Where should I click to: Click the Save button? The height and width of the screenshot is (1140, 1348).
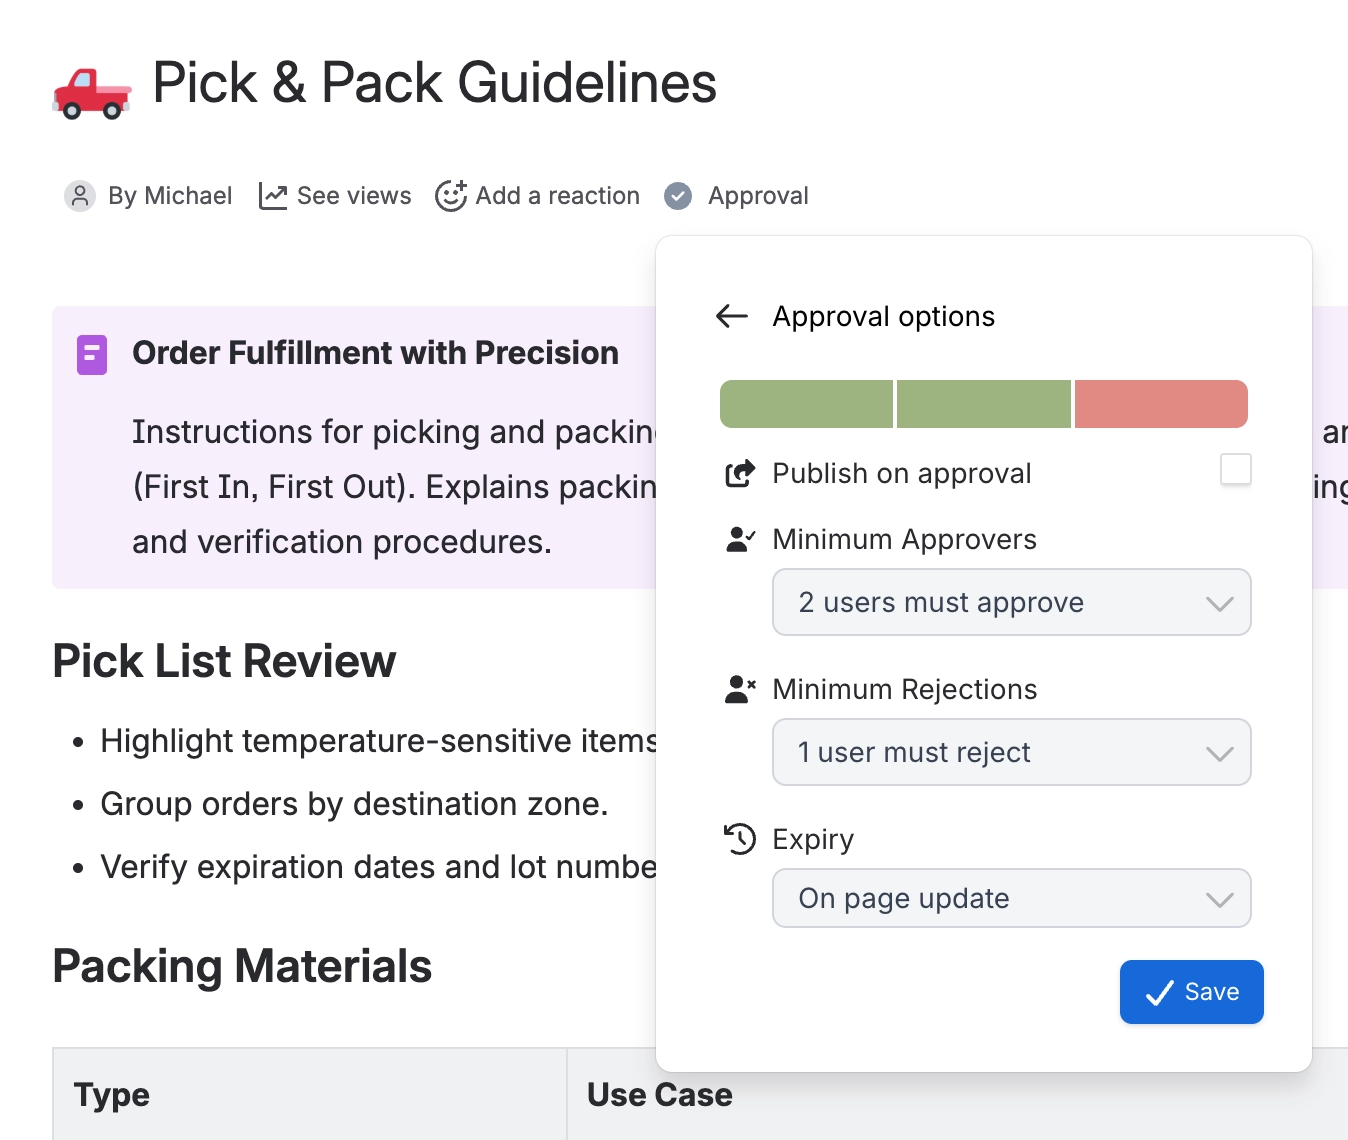(x=1191, y=992)
